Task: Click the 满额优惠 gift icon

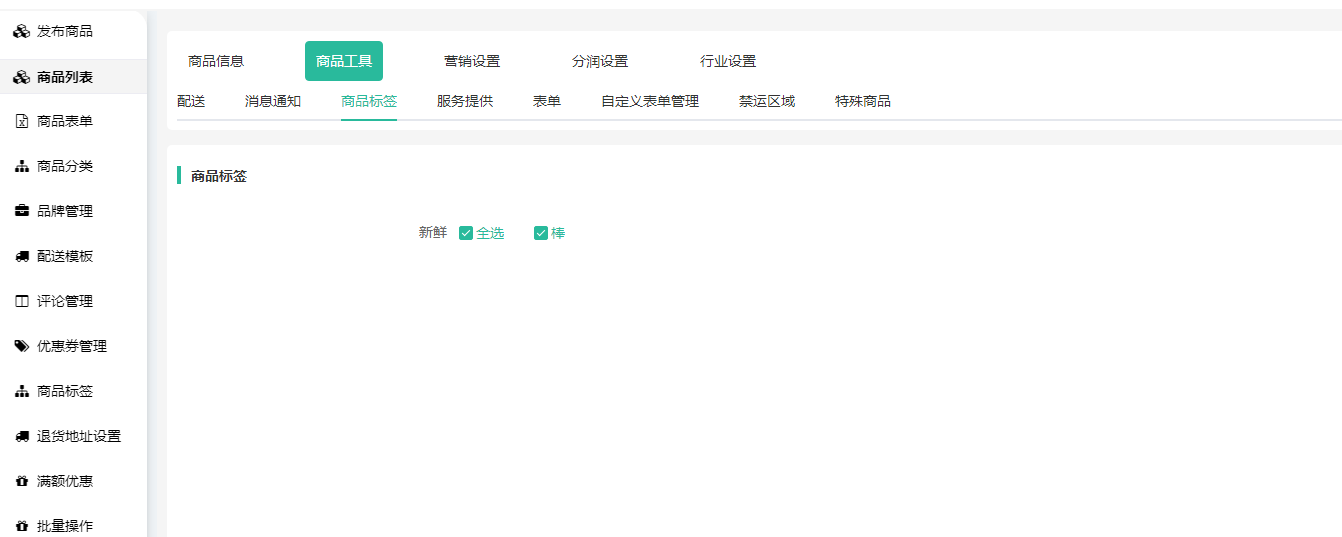Action: tap(21, 481)
